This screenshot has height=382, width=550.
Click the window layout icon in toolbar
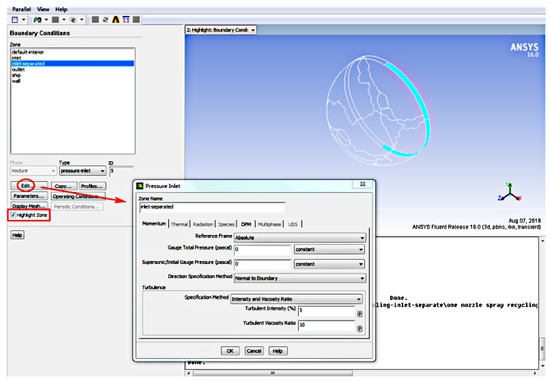15,20
